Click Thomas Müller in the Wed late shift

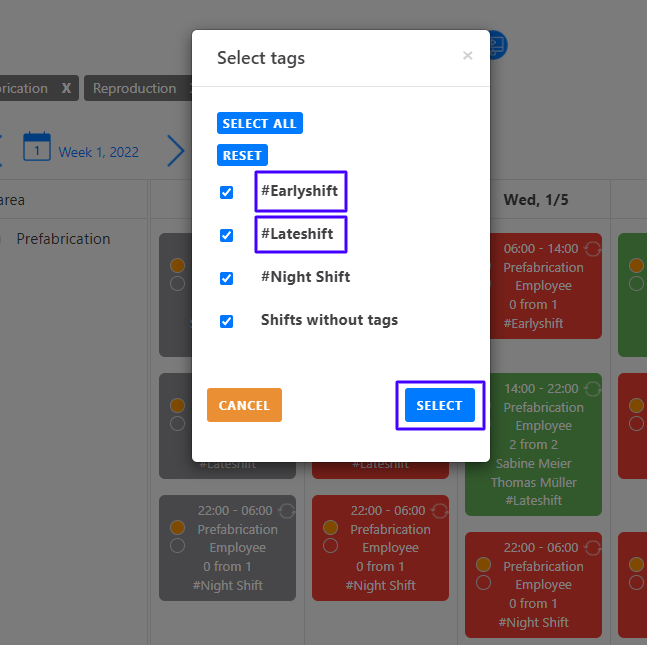pos(533,482)
